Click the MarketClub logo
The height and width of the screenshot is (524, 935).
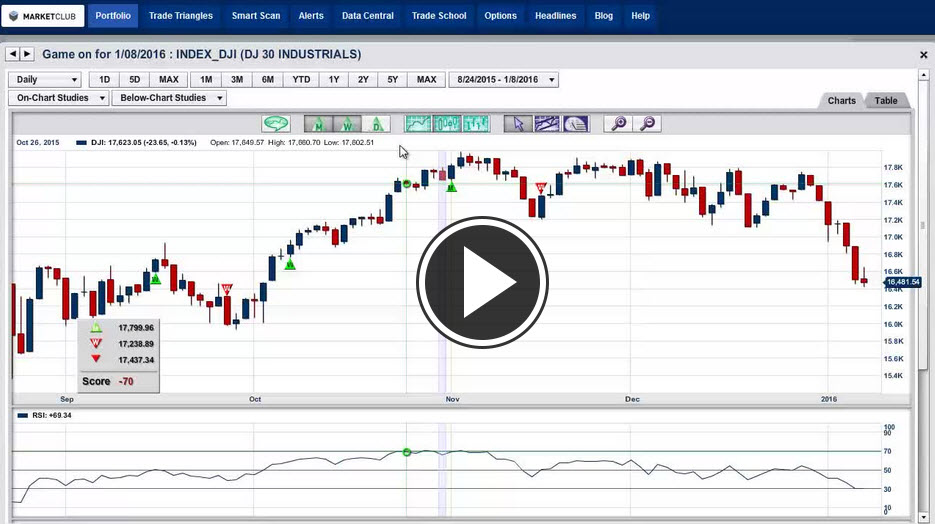(x=43, y=16)
